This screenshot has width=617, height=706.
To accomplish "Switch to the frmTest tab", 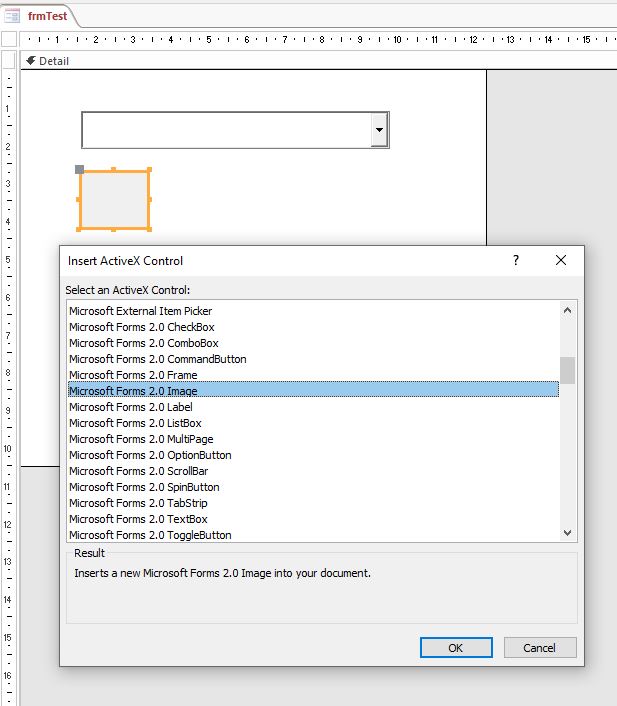I will click(47, 16).
